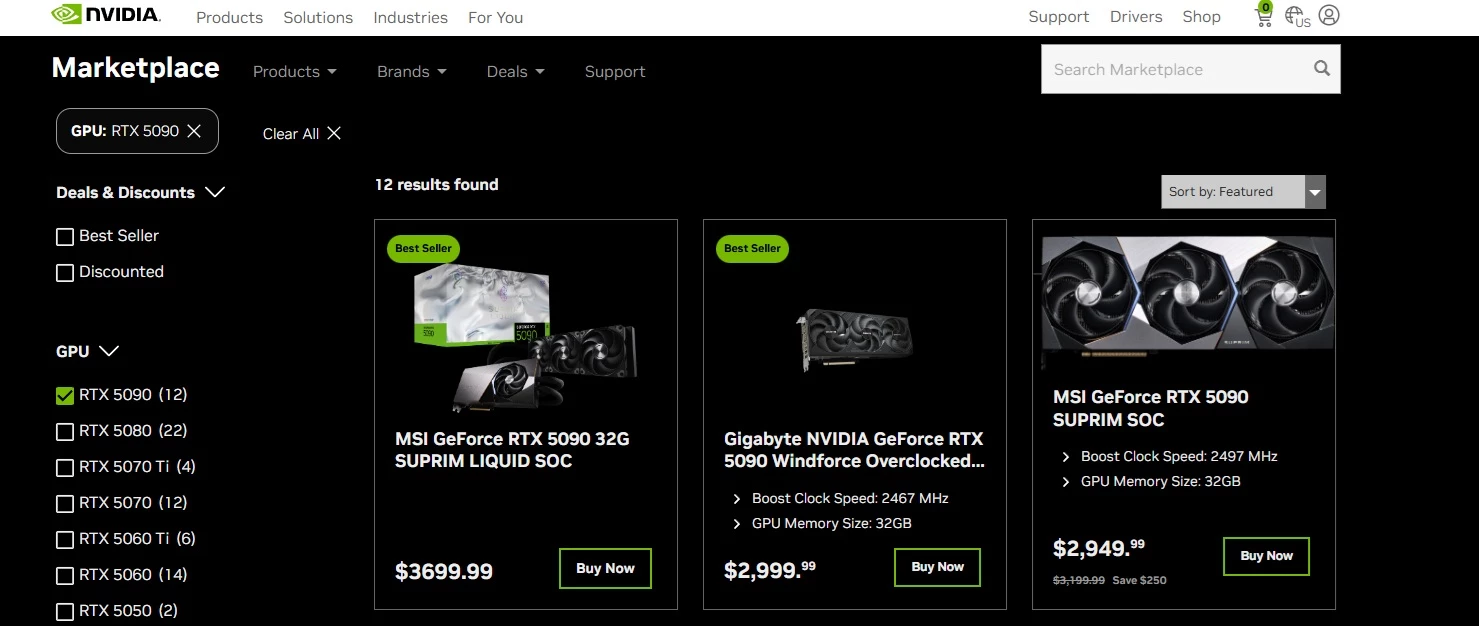Collapse the GPU filter section
Screen dimensions: 1479x626
pyautogui.click(x=110, y=351)
